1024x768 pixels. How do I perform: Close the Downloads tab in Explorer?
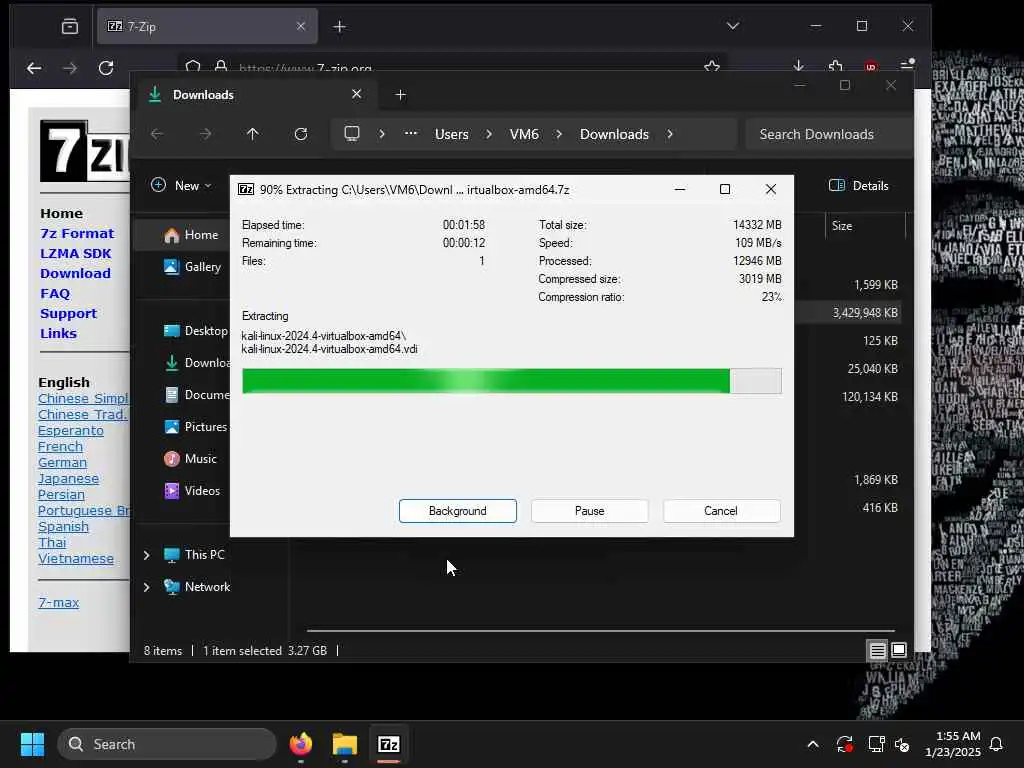pos(357,94)
